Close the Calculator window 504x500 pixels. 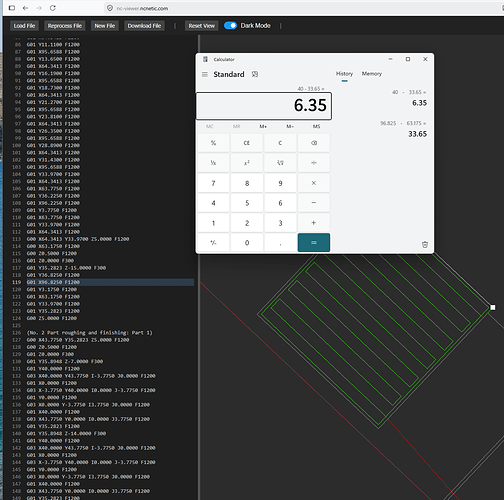[x=425, y=59]
